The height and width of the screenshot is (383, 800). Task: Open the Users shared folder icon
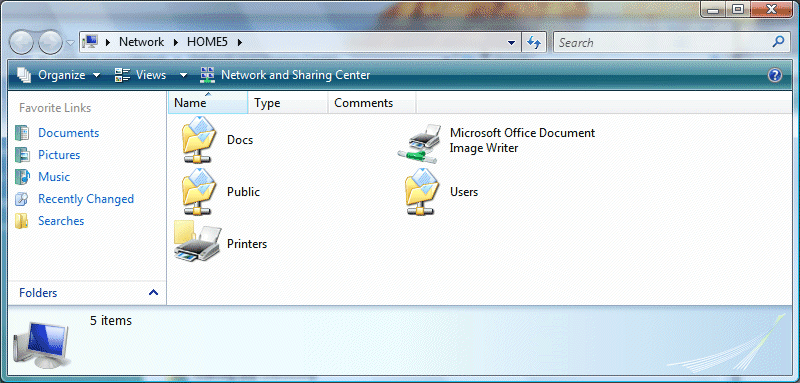coord(421,192)
